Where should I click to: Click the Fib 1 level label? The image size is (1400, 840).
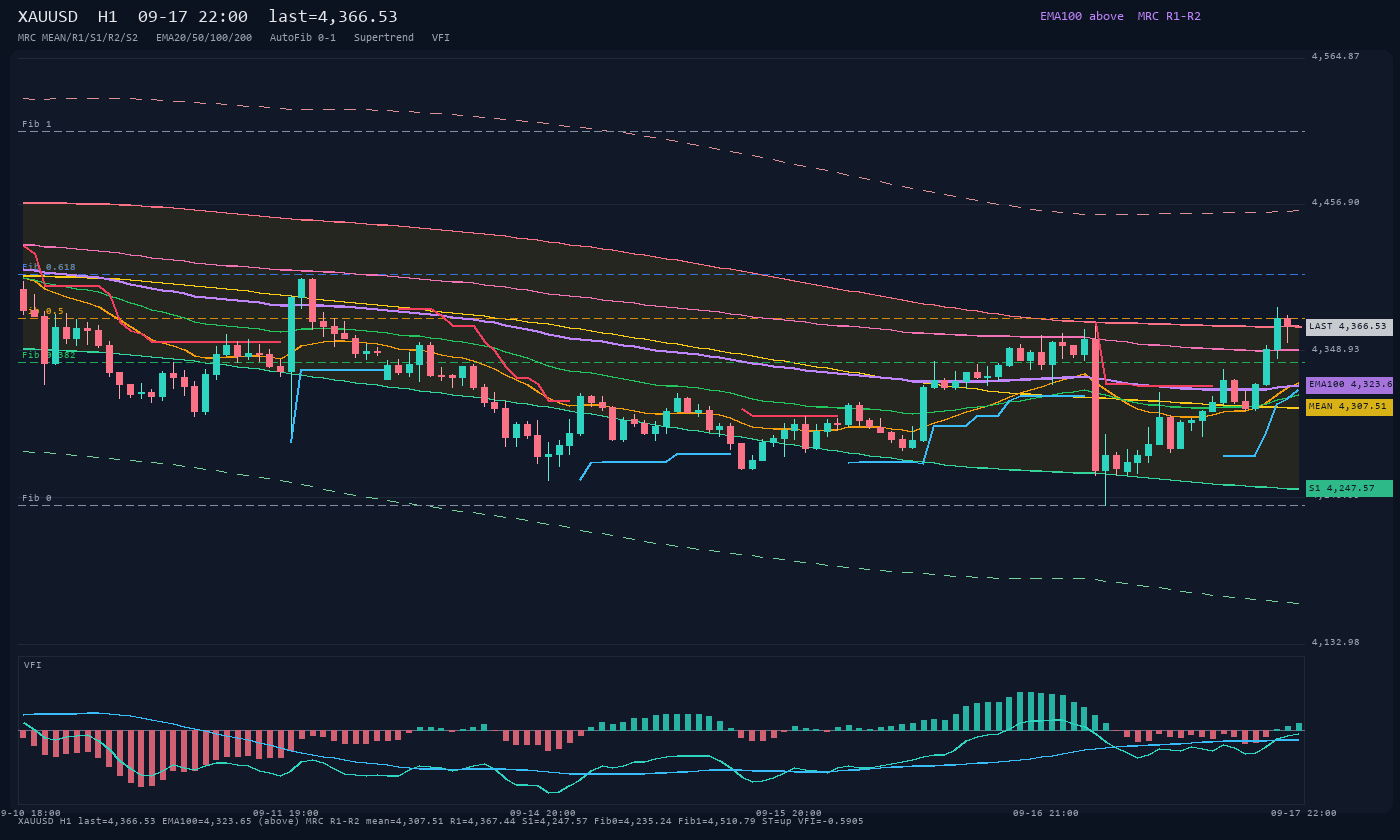click(x=37, y=124)
